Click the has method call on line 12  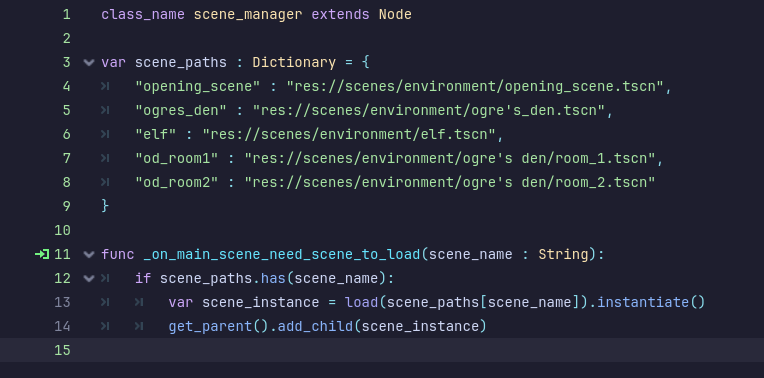[273, 278]
